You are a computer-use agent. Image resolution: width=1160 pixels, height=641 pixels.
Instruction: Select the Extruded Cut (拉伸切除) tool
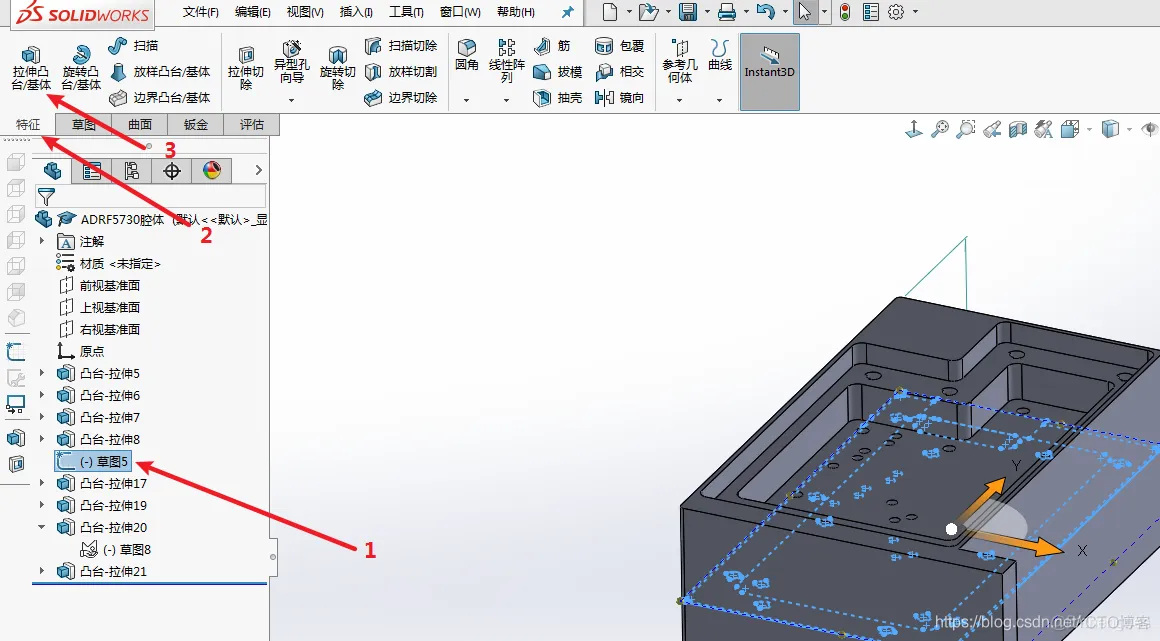coord(246,68)
